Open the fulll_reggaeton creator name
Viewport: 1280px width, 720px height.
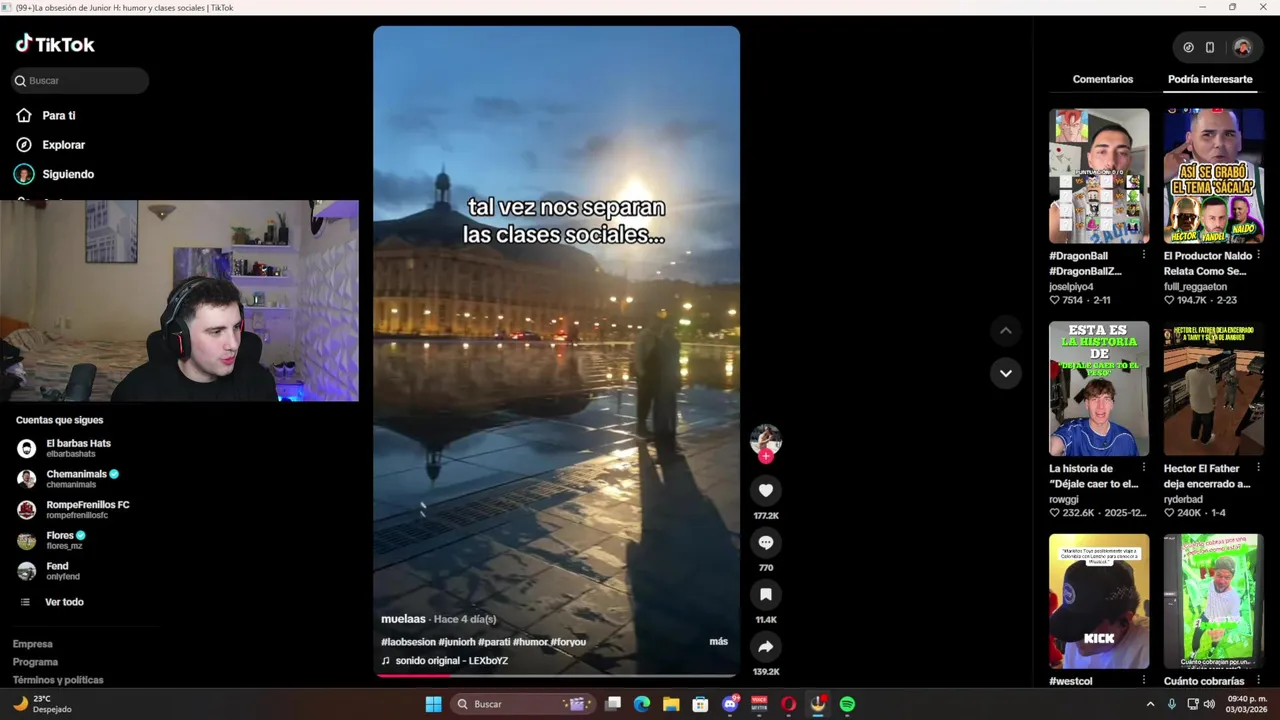coord(1195,287)
